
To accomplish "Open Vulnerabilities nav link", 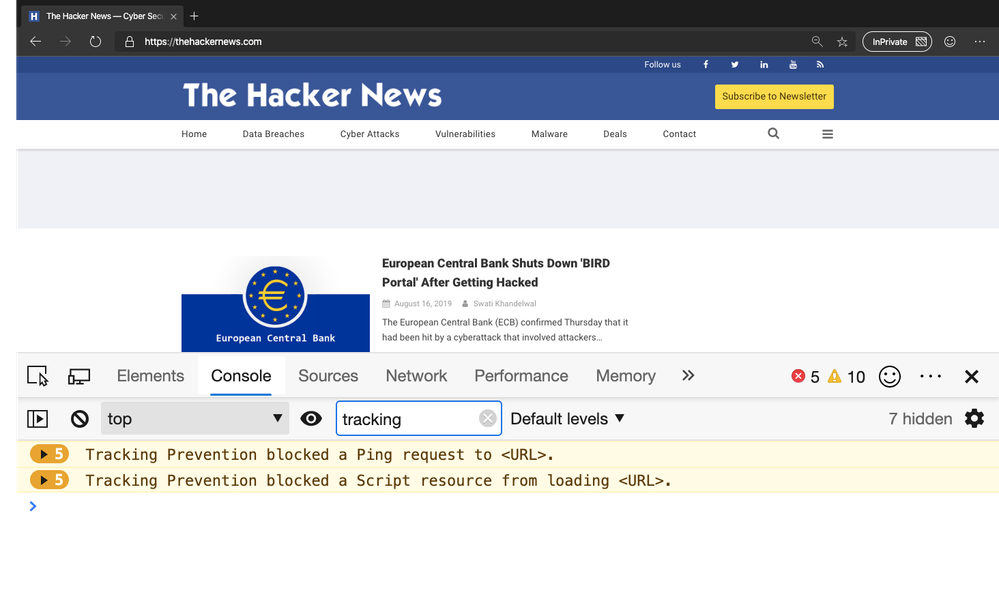I will coord(465,134).
